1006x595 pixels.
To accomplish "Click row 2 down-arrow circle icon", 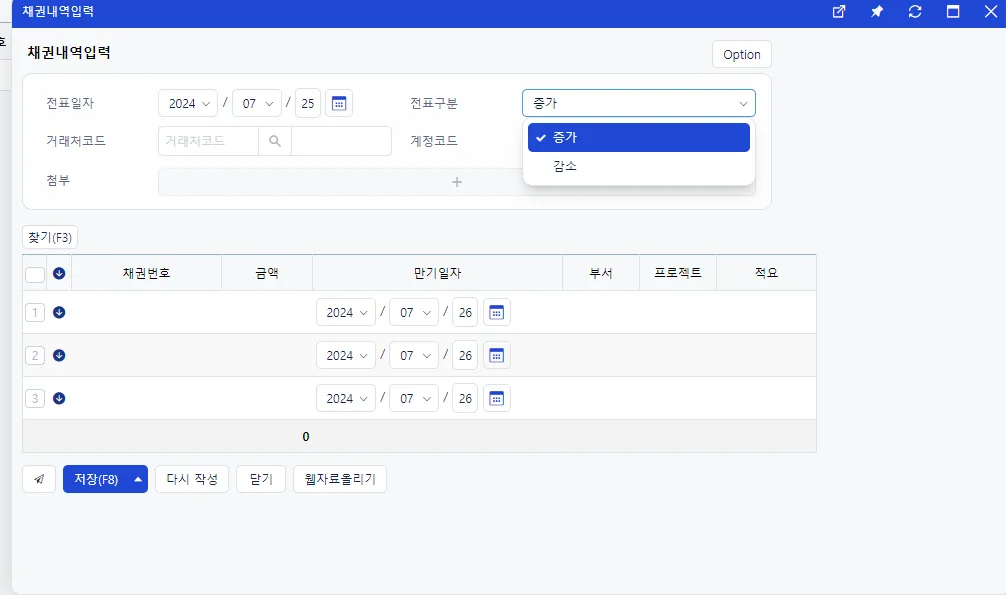I will 59,355.
